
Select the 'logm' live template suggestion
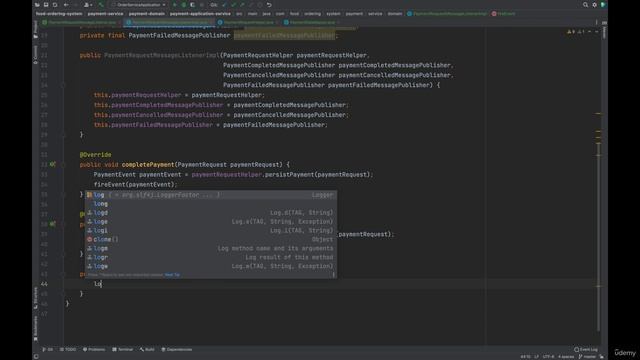(x=211, y=248)
